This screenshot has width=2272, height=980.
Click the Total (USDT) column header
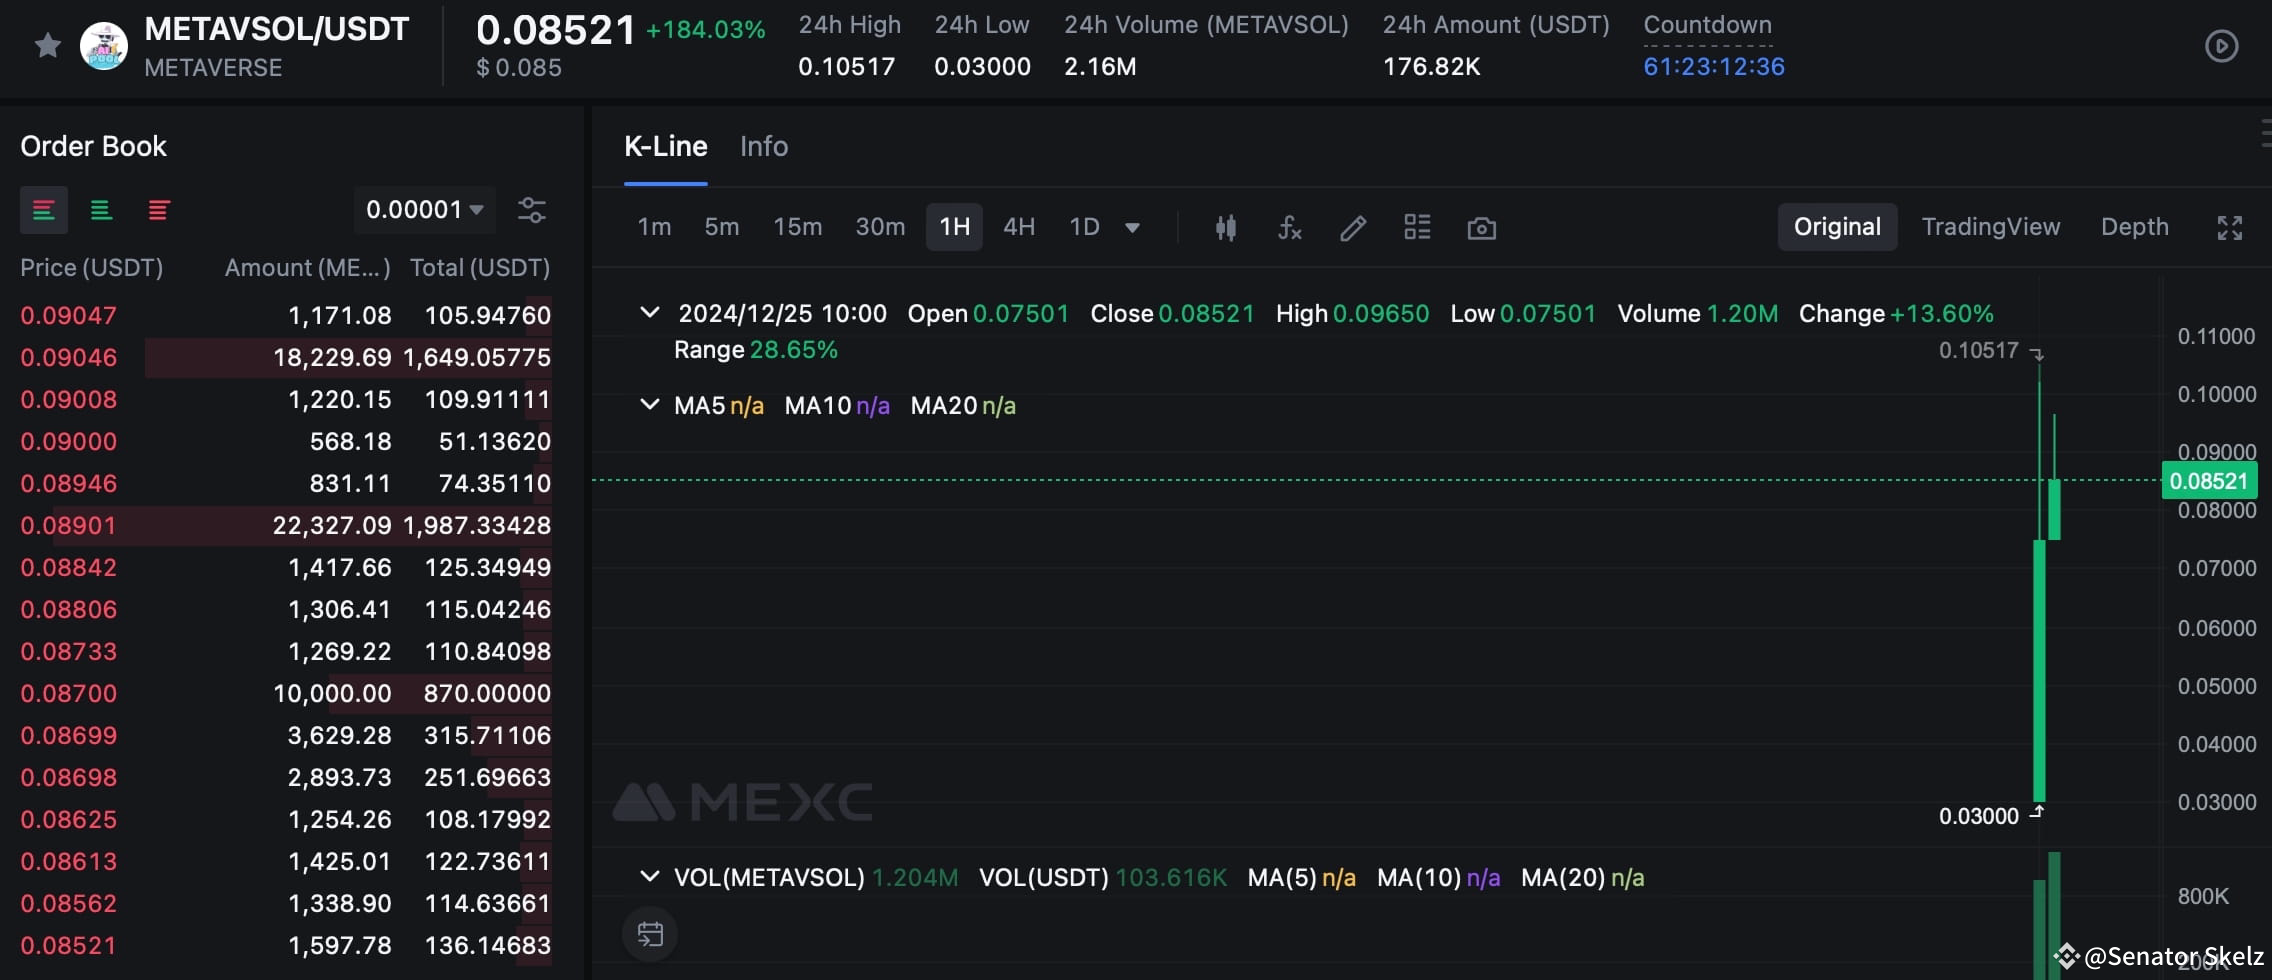(480, 268)
